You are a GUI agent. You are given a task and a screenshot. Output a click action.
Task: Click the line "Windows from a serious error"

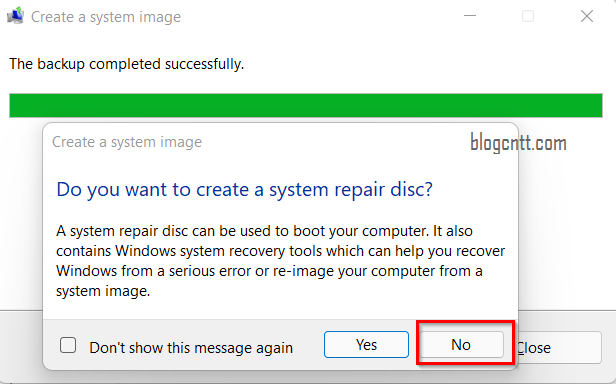pyautogui.click(x=269, y=271)
